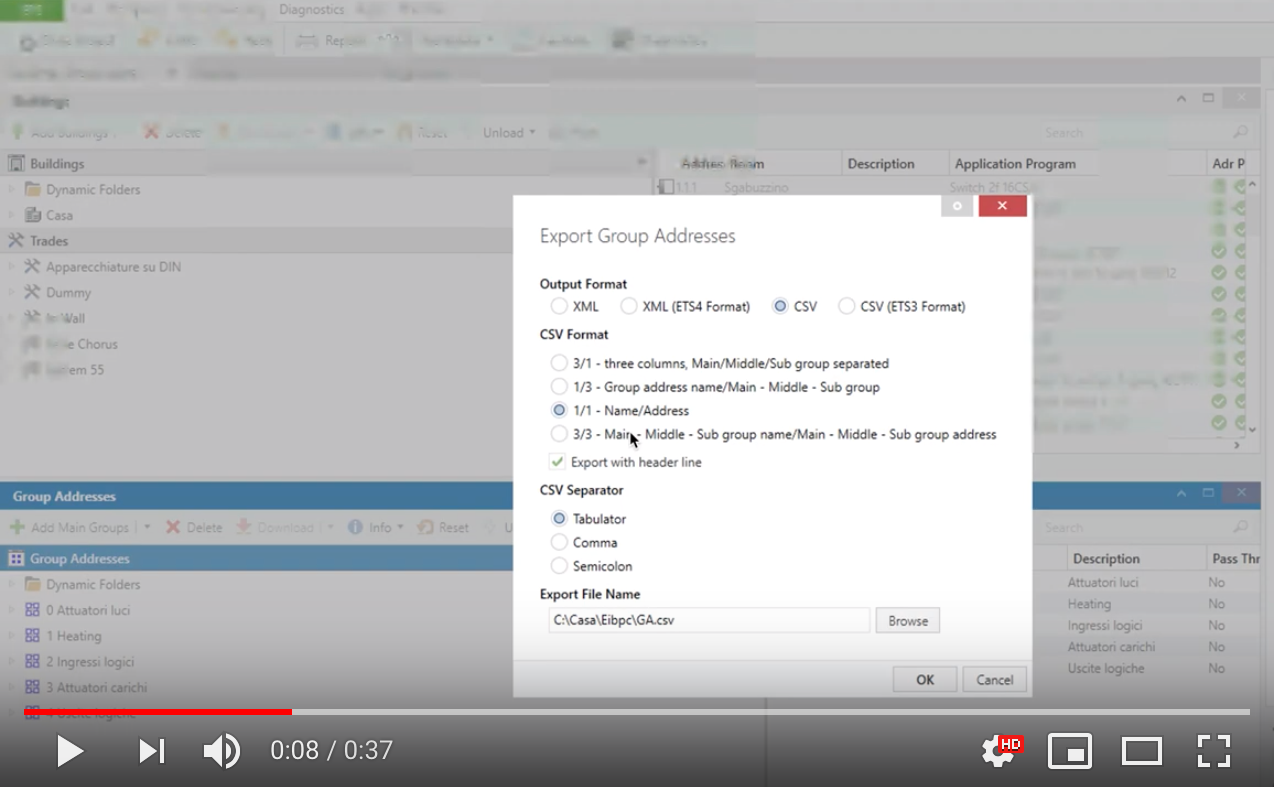The width and height of the screenshot is (1274, 790).
Task: Click scroll-down arrow of devices list
Action: [x=1253, y=429]
